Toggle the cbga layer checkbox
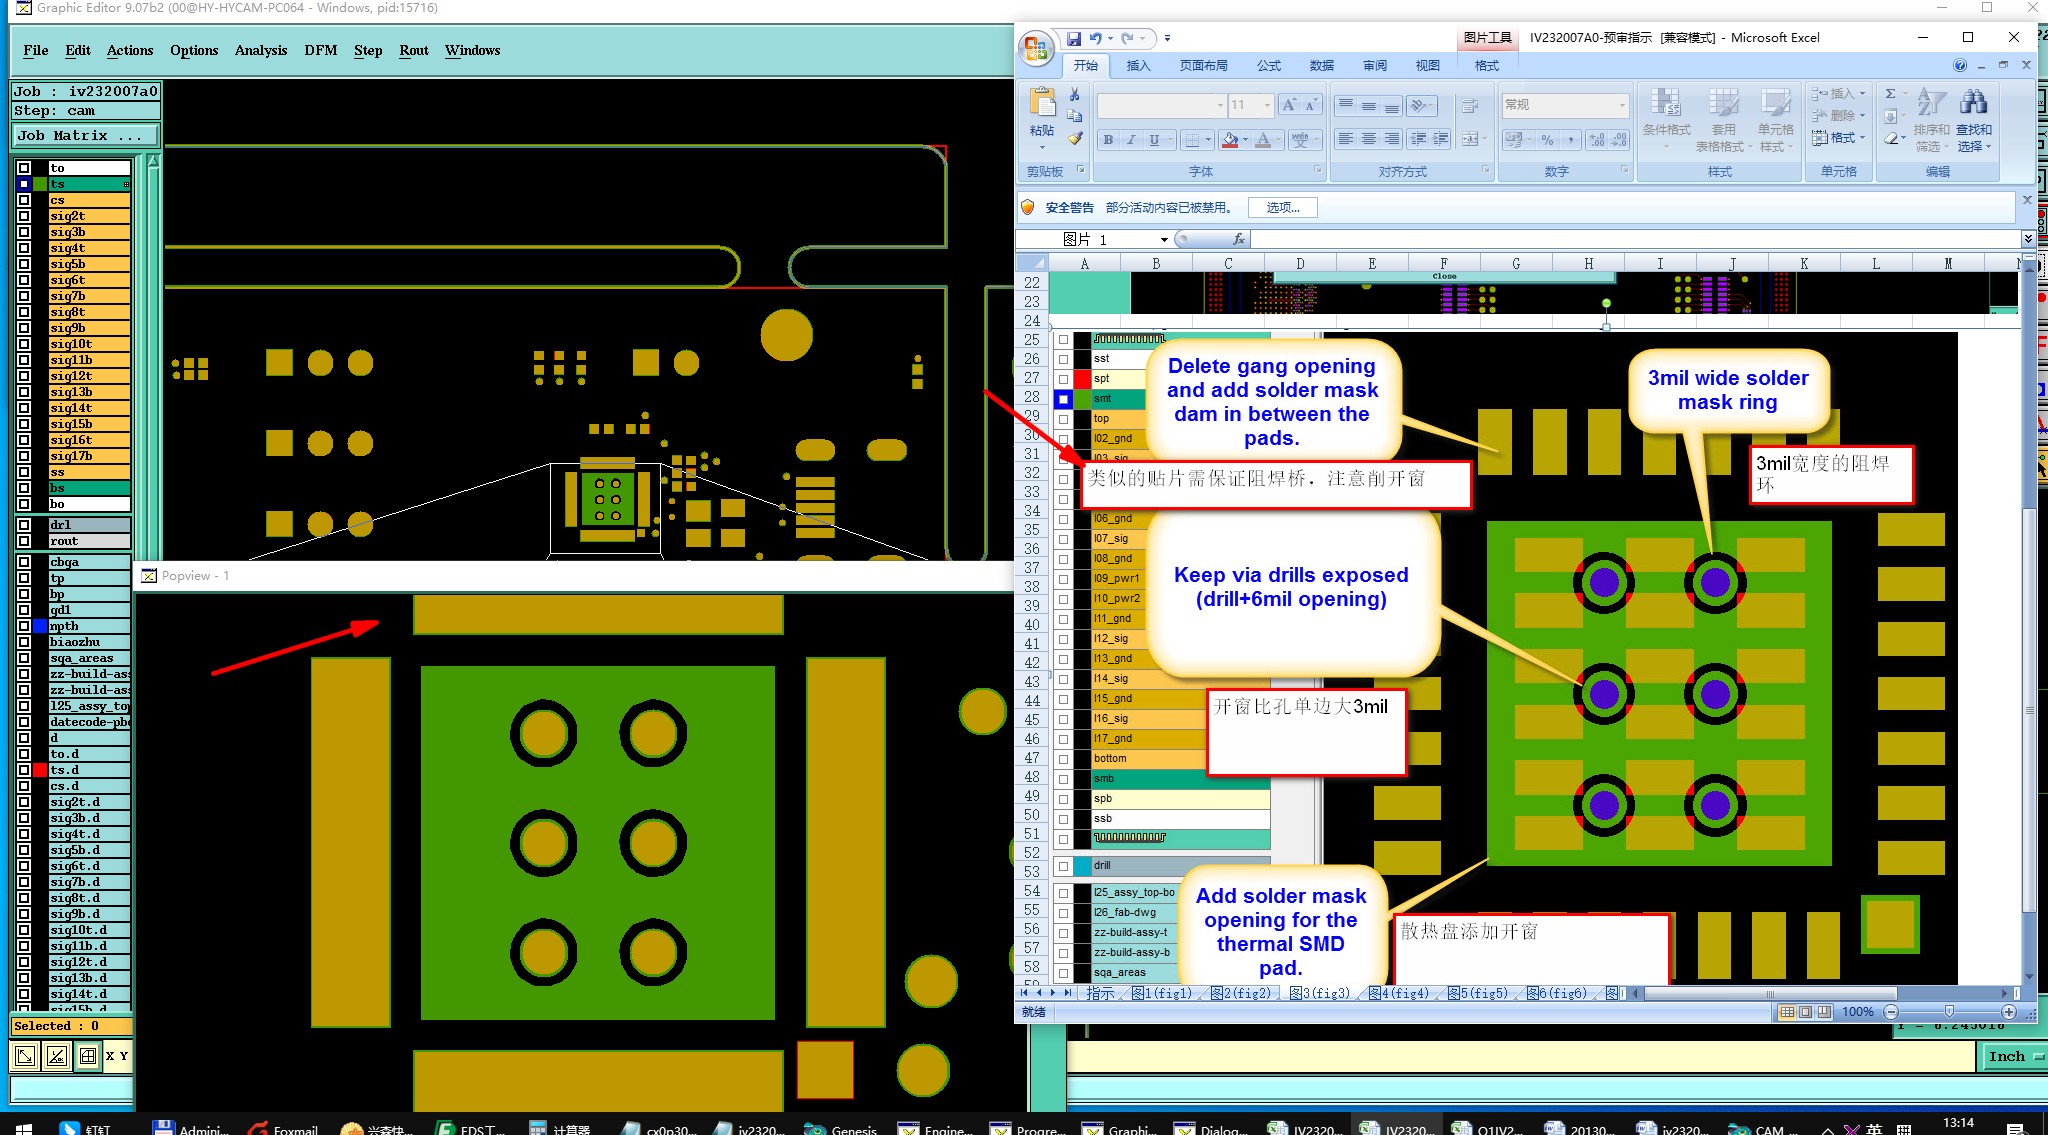This screenshot has height=1135, width=2048. pyautogui.click(x=24, y=562)
